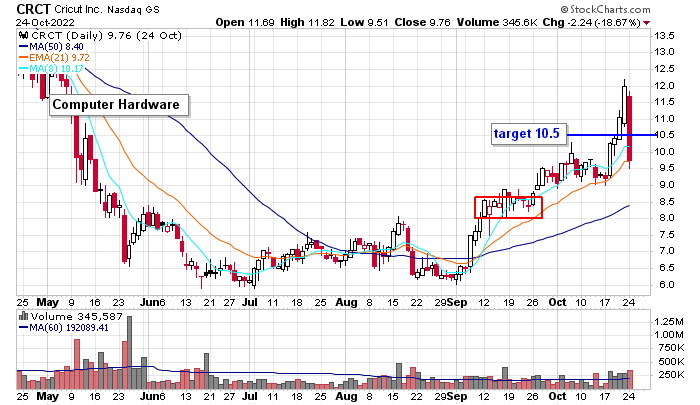Click Sep on the volume panel date axis
700x405 pixels.
pos(457,397)
